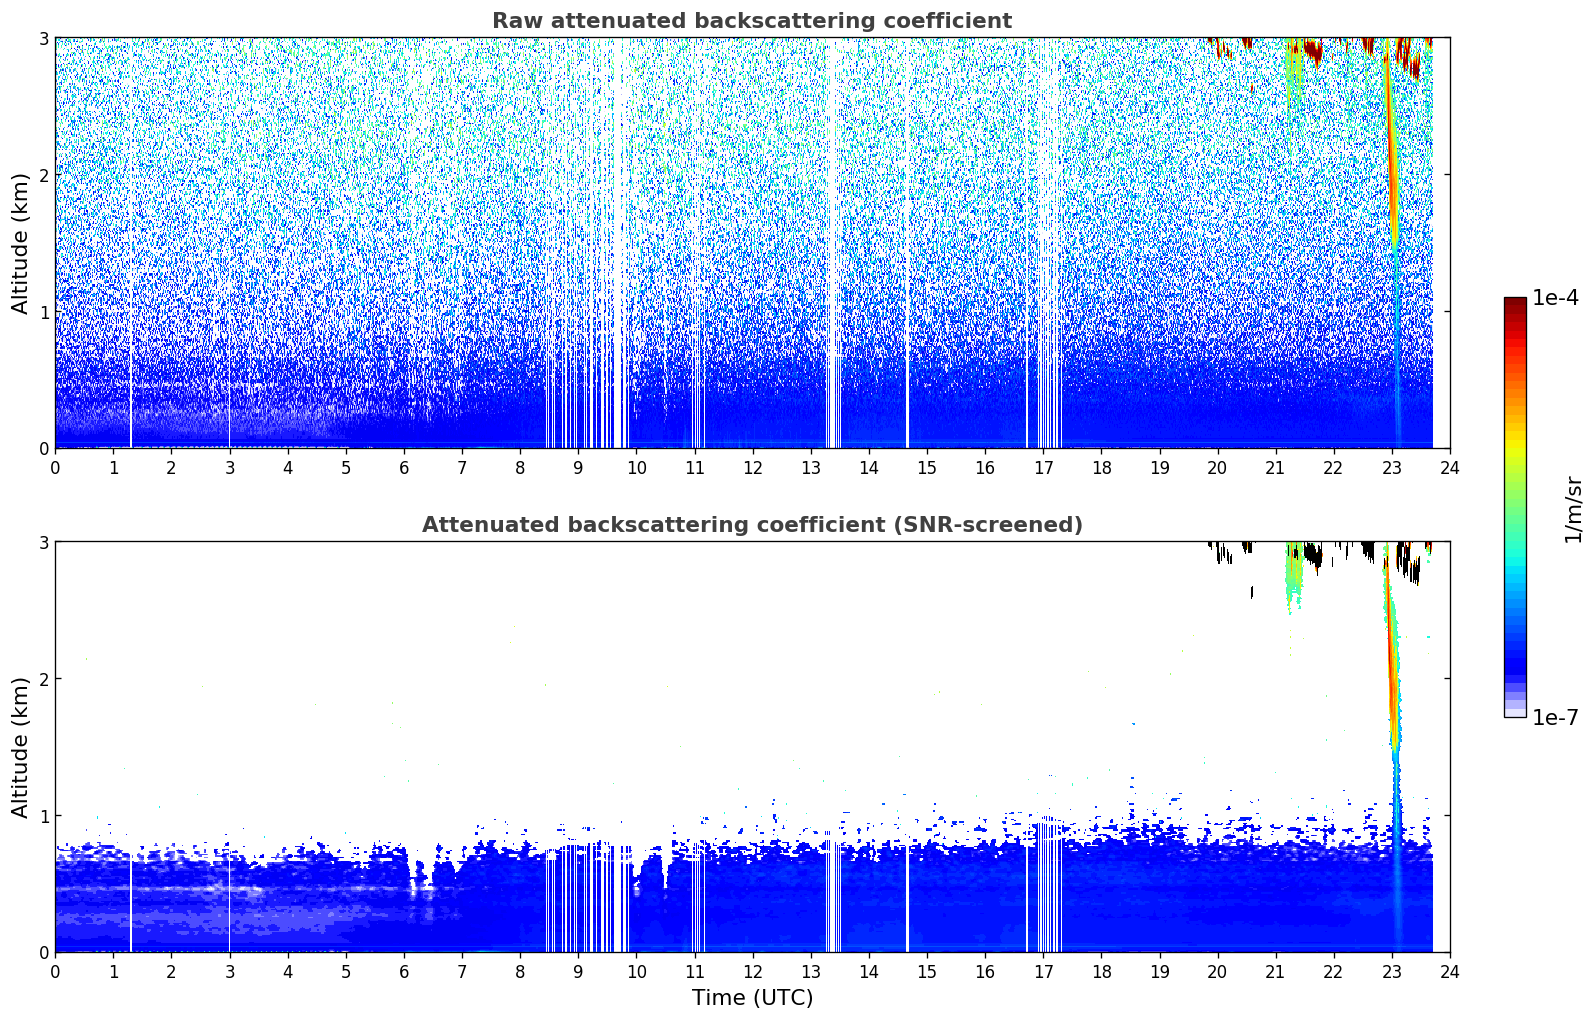This screenshot has width=1595, height=1020.
Task: Click the 12 hour tick on top axis
Action: pyautogui.click(x=752, y=467)
